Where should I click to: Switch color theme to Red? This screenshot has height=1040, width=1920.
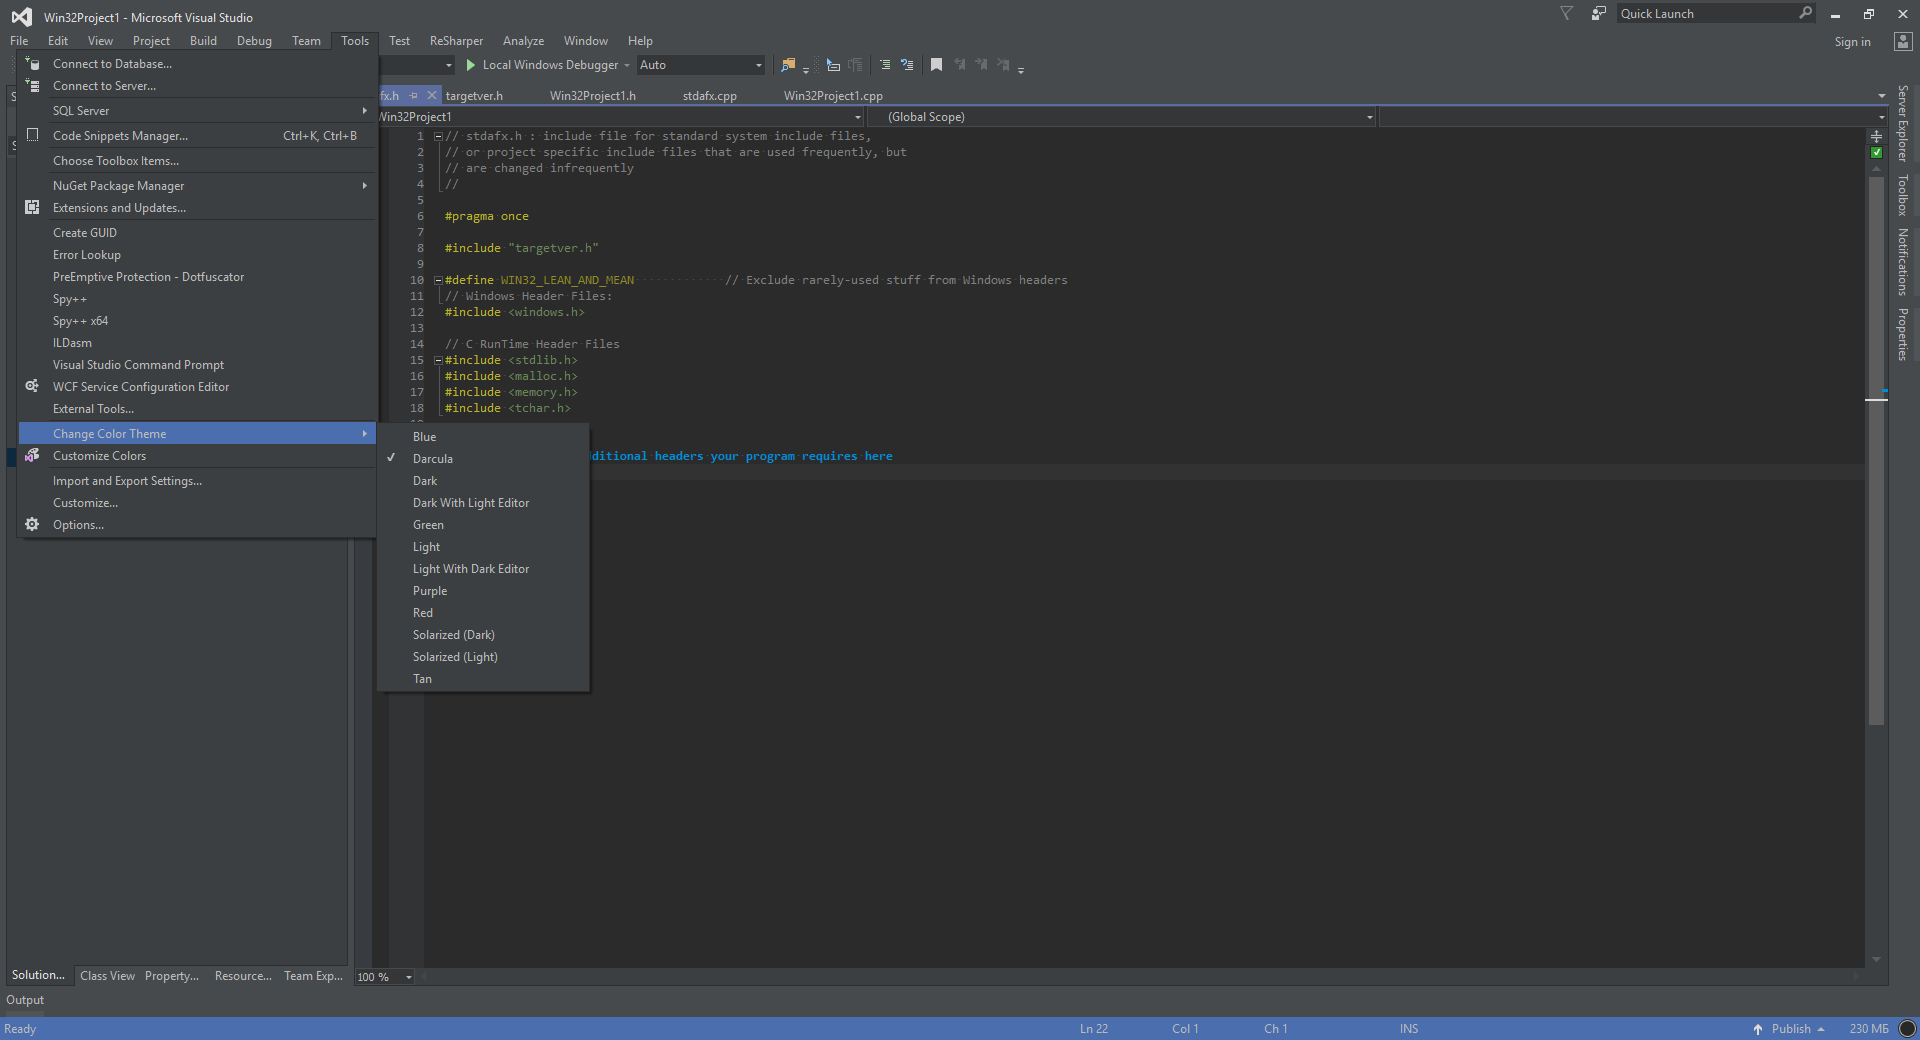tap(483, 613)
